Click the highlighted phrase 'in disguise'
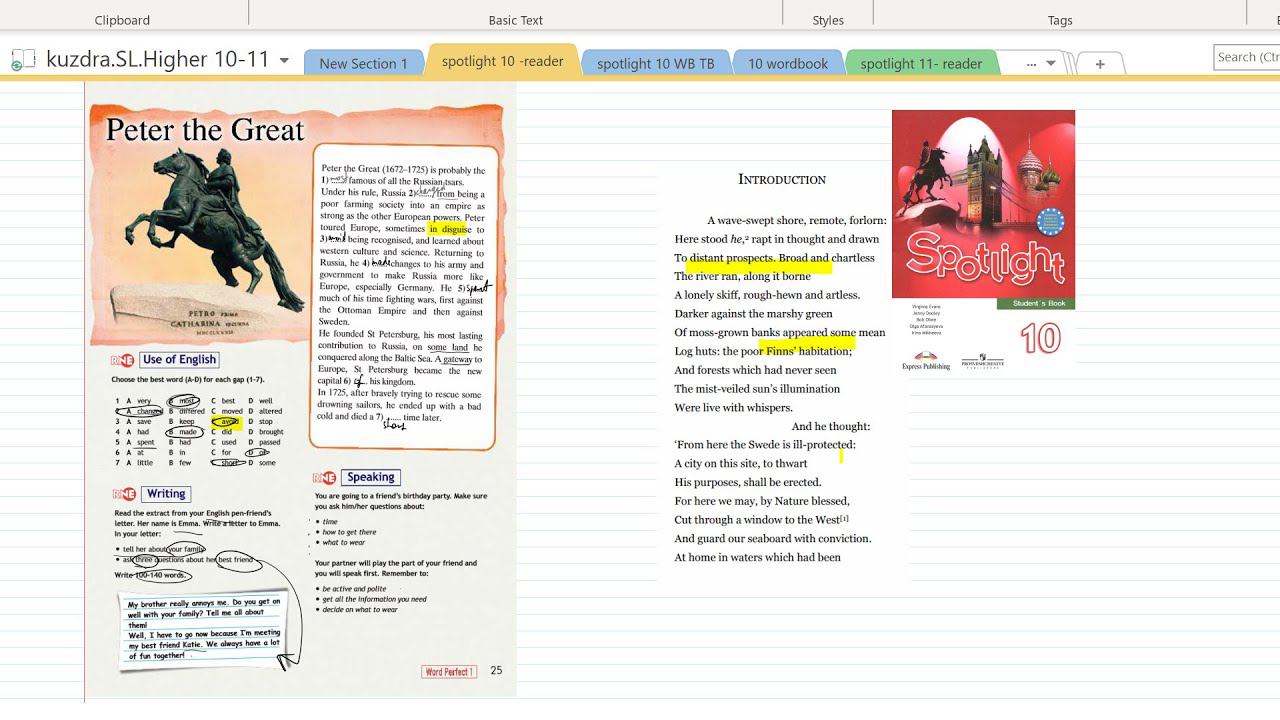 click(449, 229)
